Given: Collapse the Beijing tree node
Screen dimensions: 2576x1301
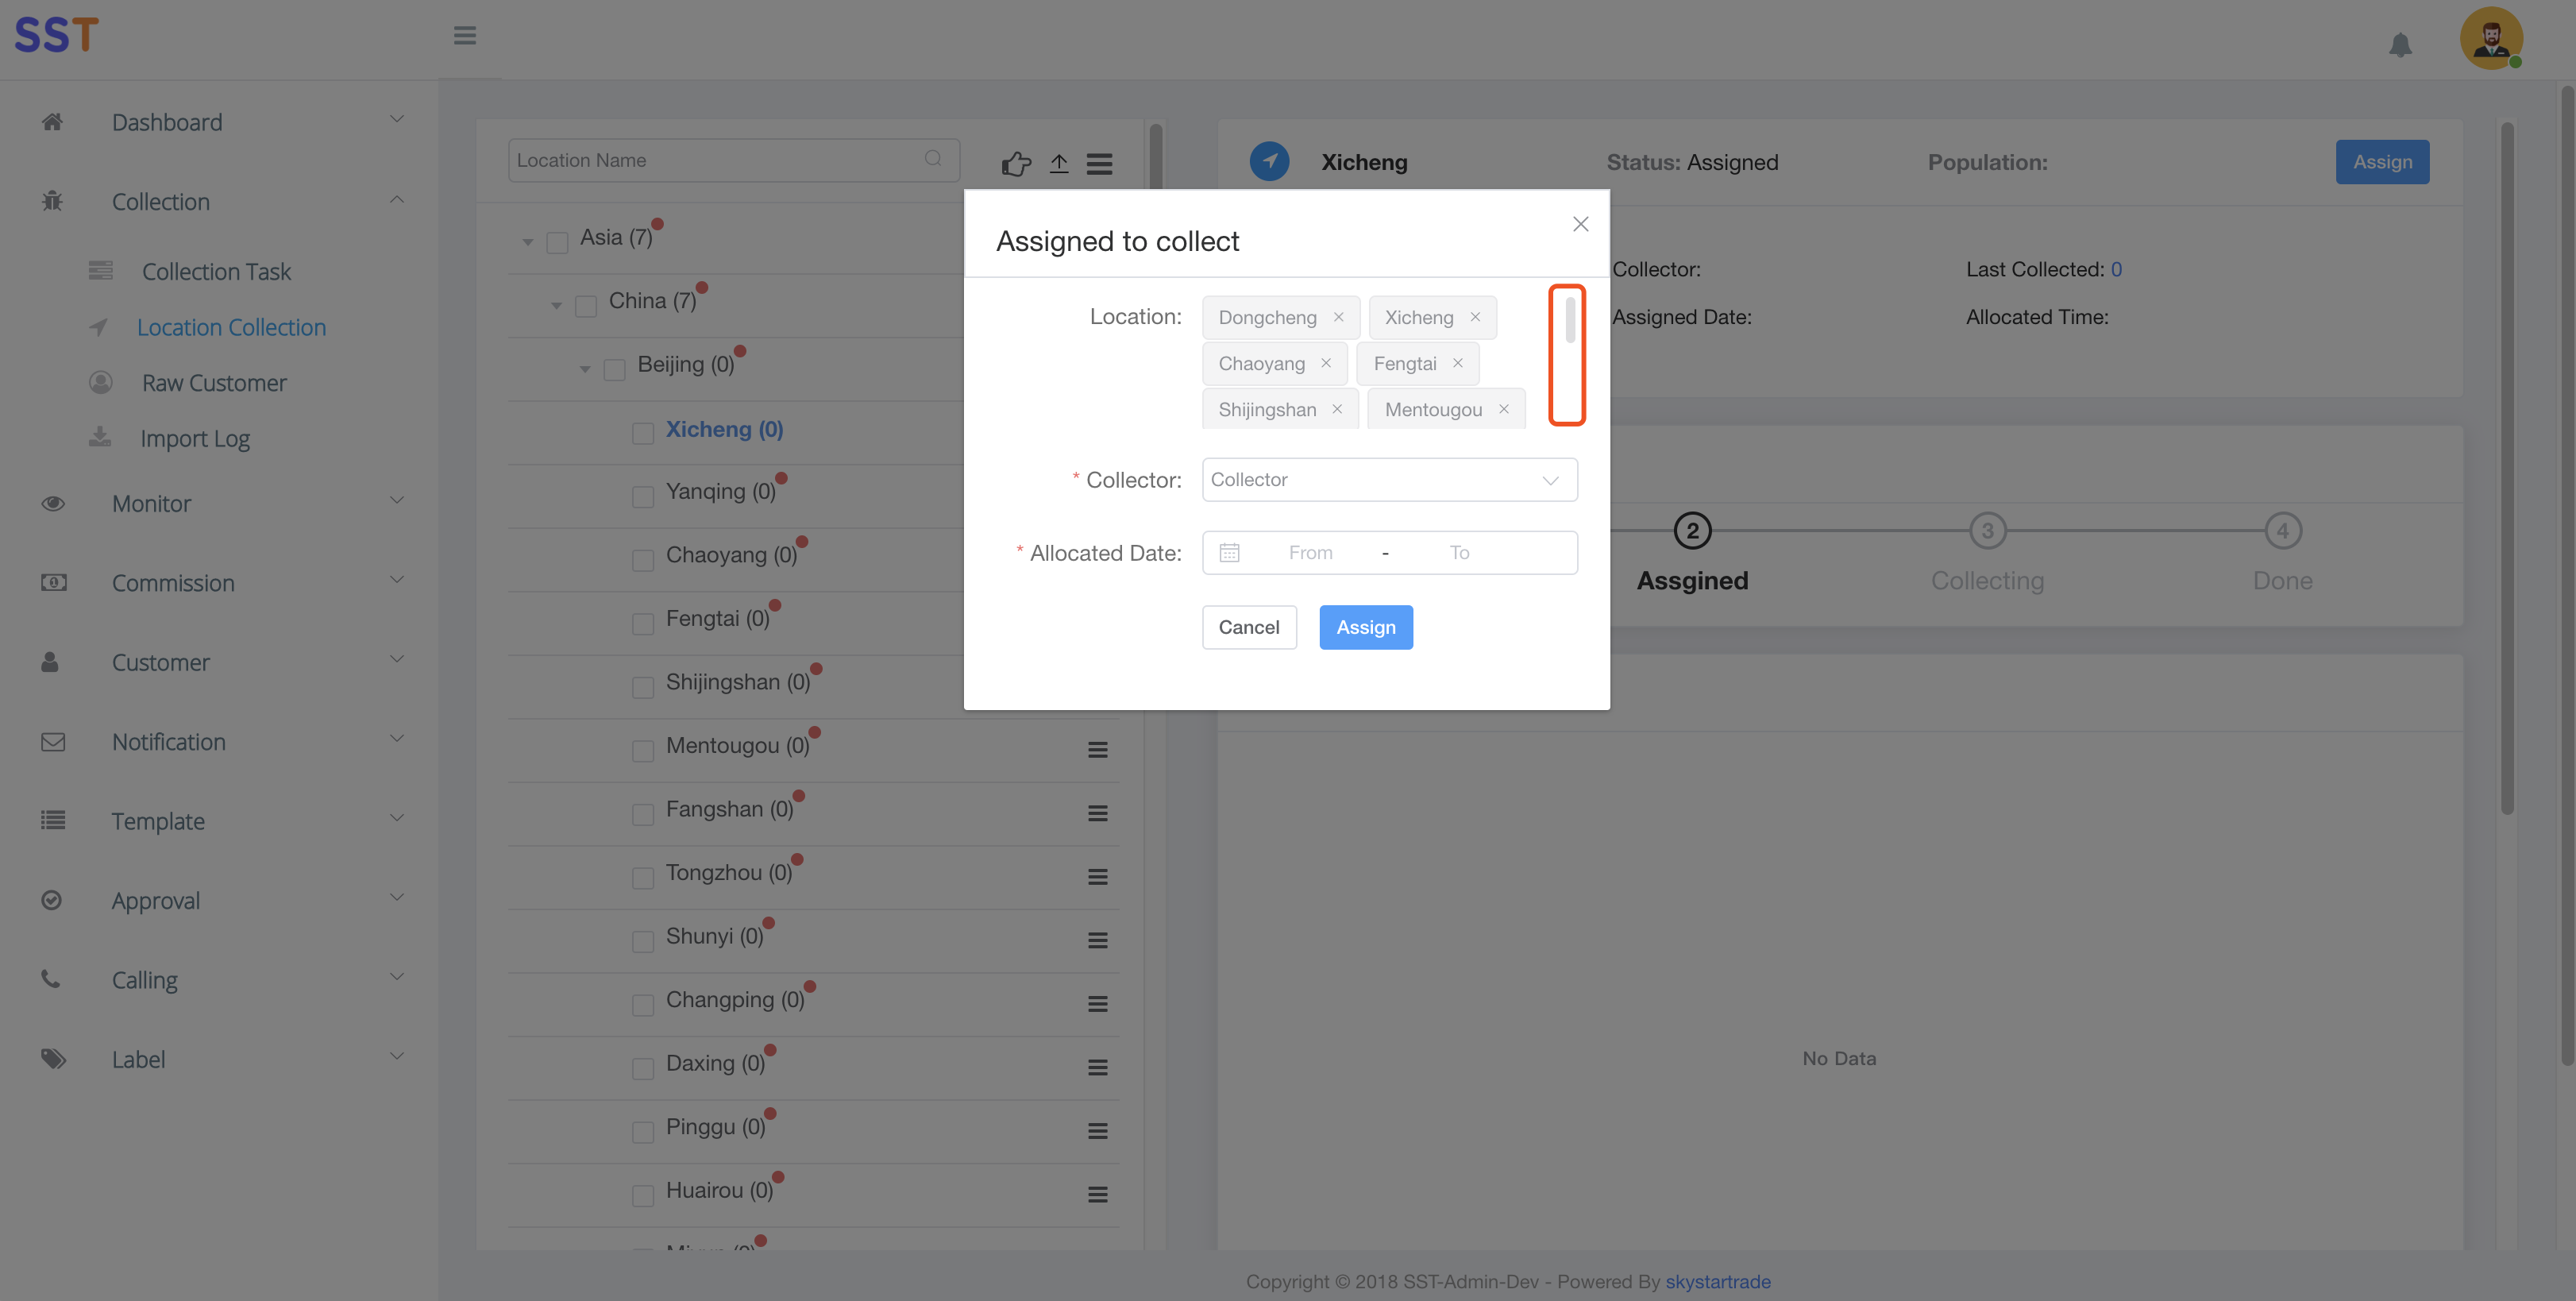Looking at the screenshot, I should (585, 369).
